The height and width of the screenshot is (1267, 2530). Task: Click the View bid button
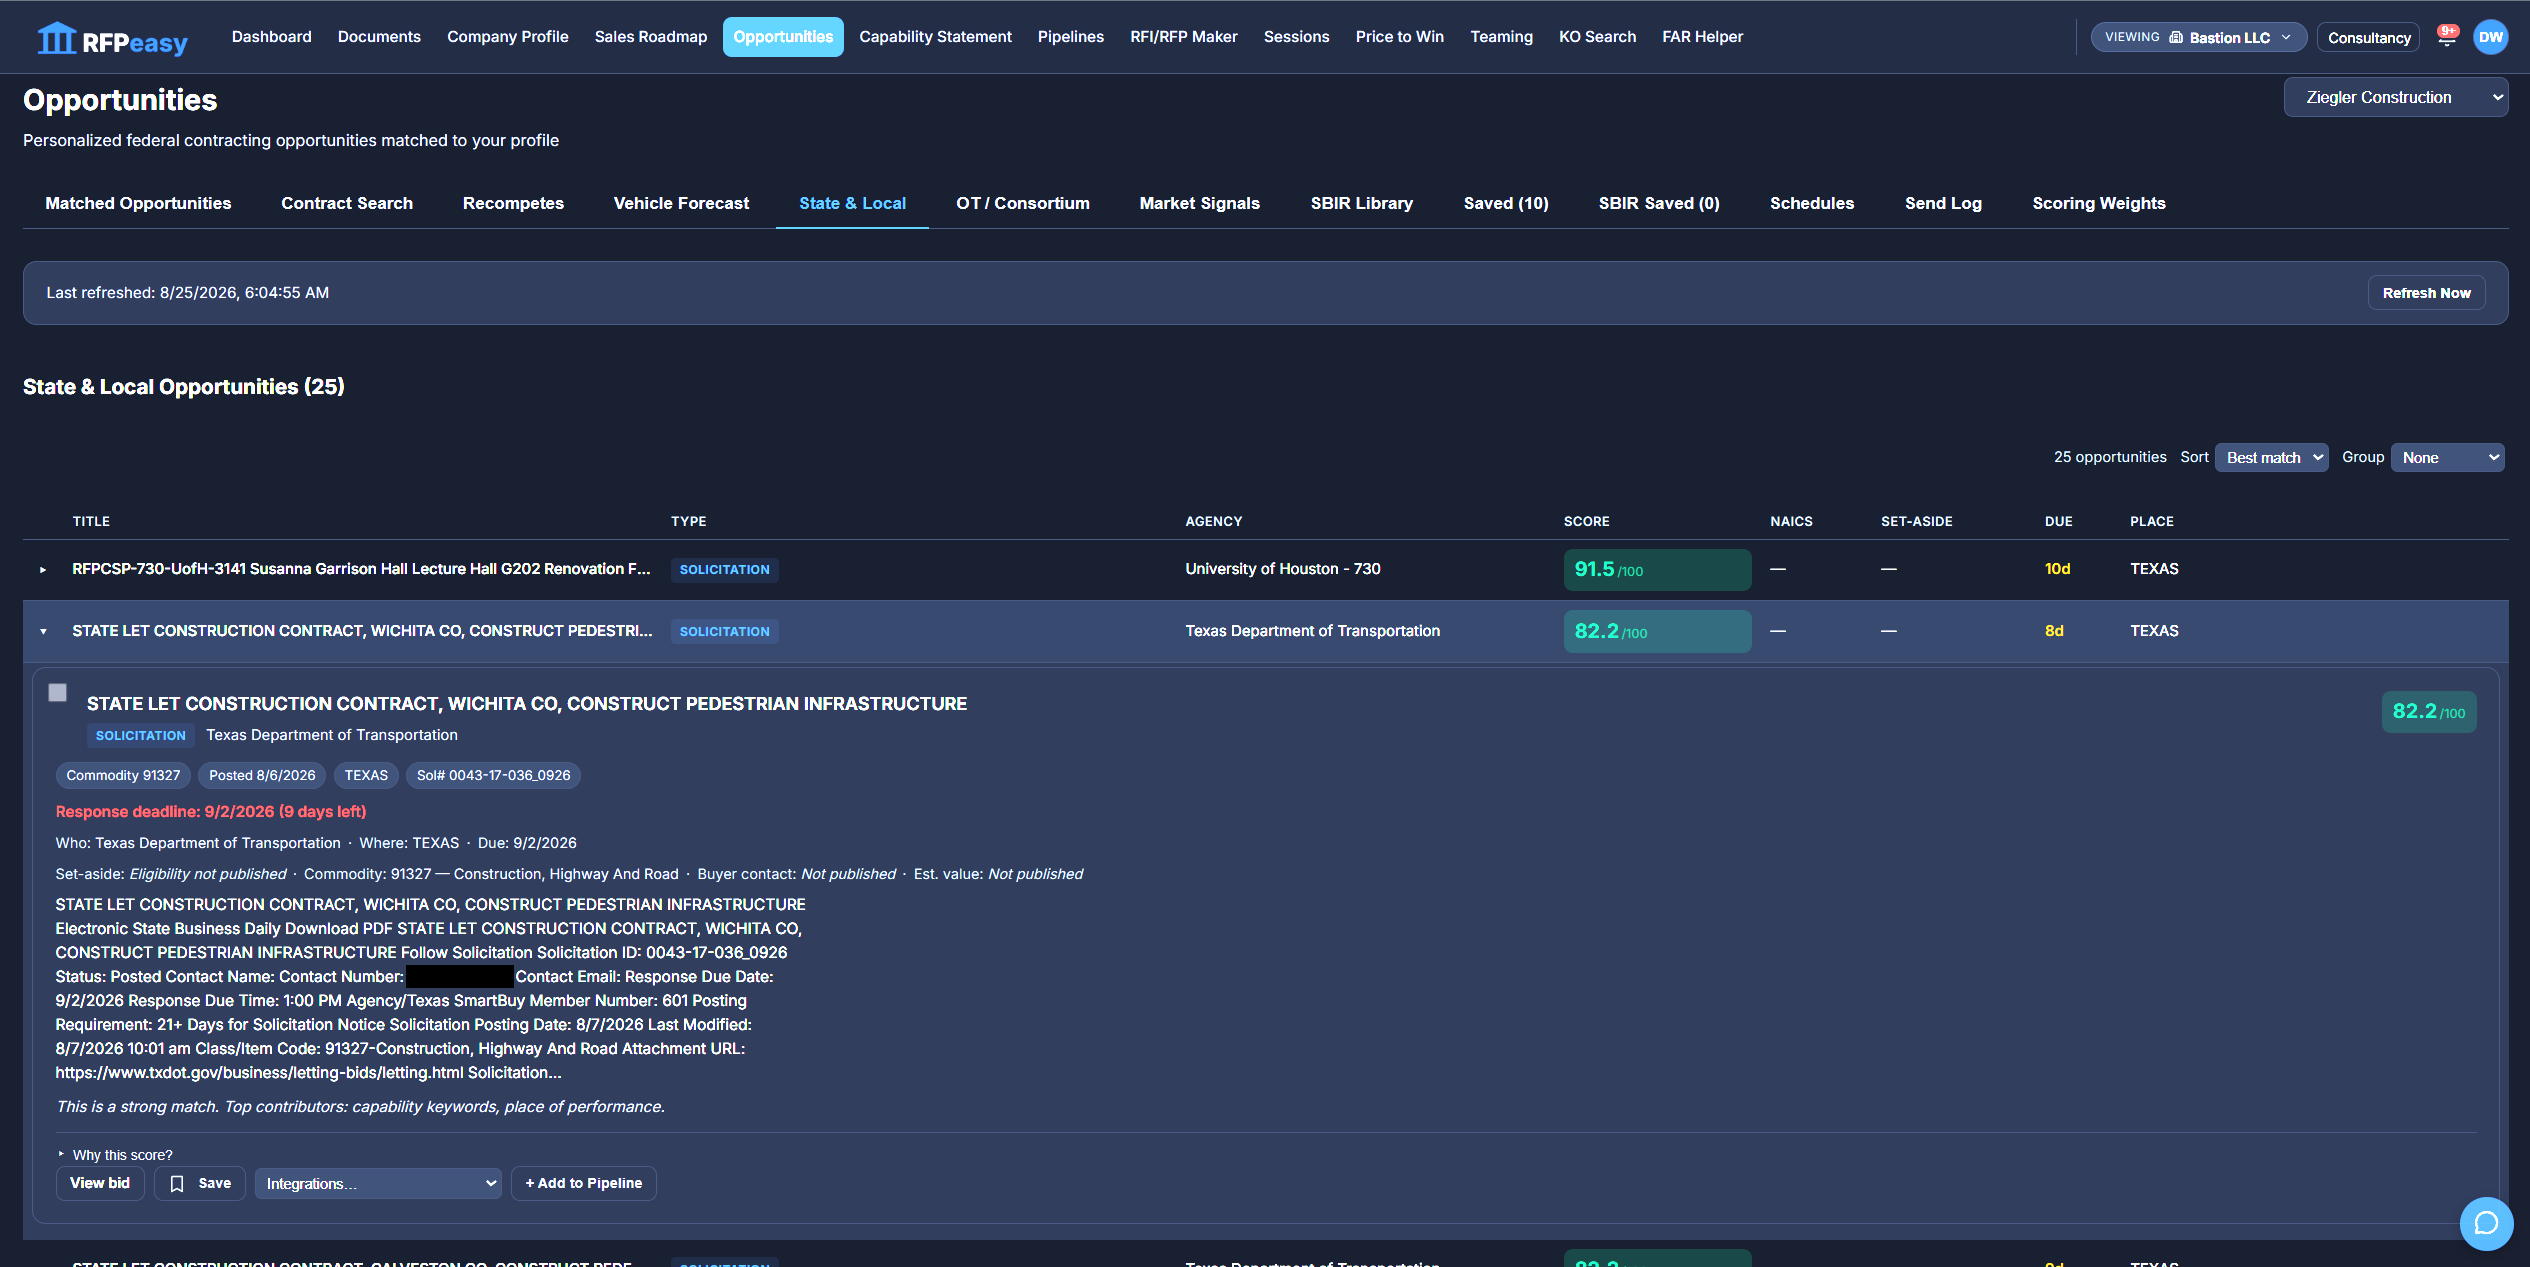coord(100,1183)
